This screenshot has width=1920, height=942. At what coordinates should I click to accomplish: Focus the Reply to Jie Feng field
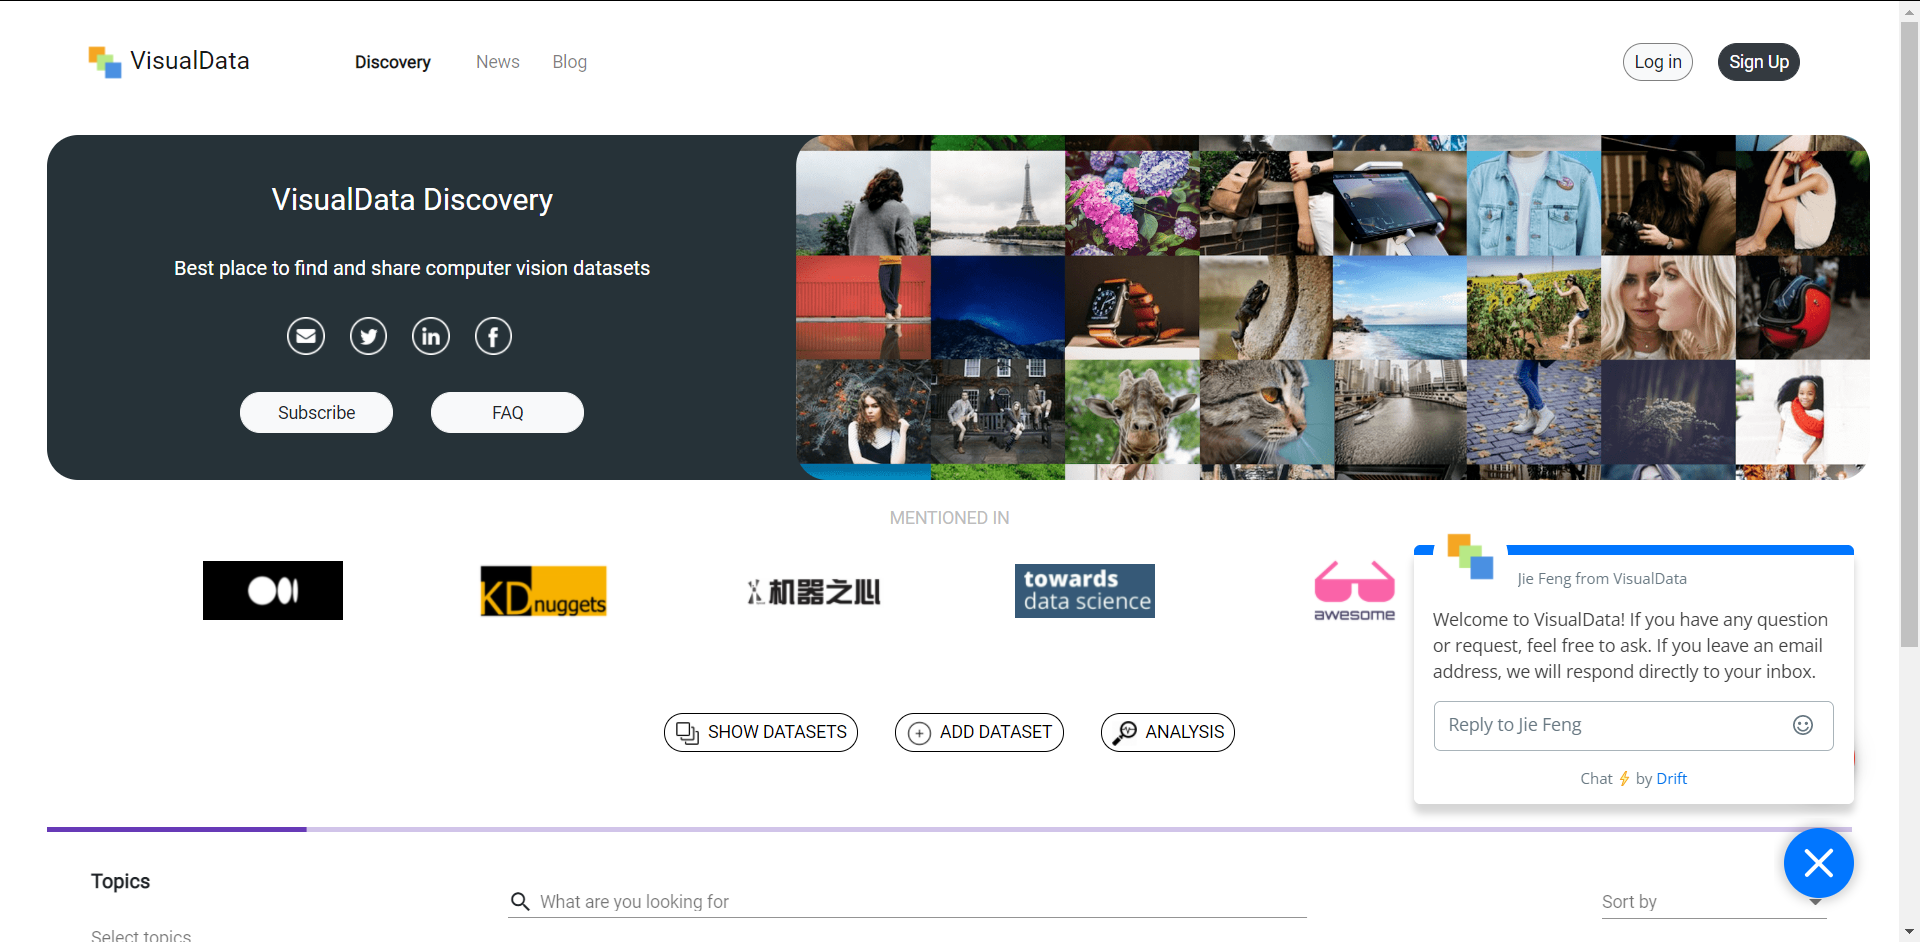pyautogui.click(x=1634, y=725)
